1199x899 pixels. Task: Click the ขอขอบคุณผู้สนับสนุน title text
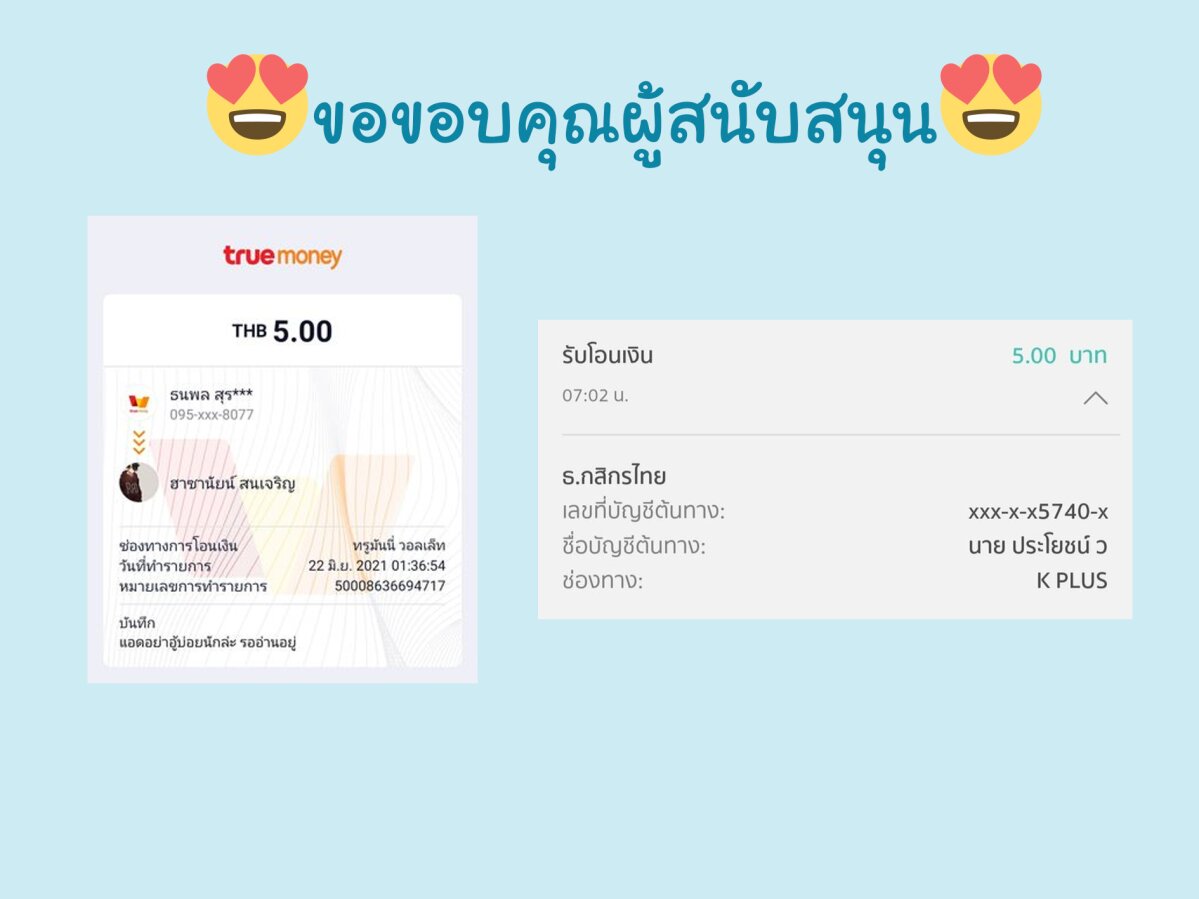click(625, 120)
